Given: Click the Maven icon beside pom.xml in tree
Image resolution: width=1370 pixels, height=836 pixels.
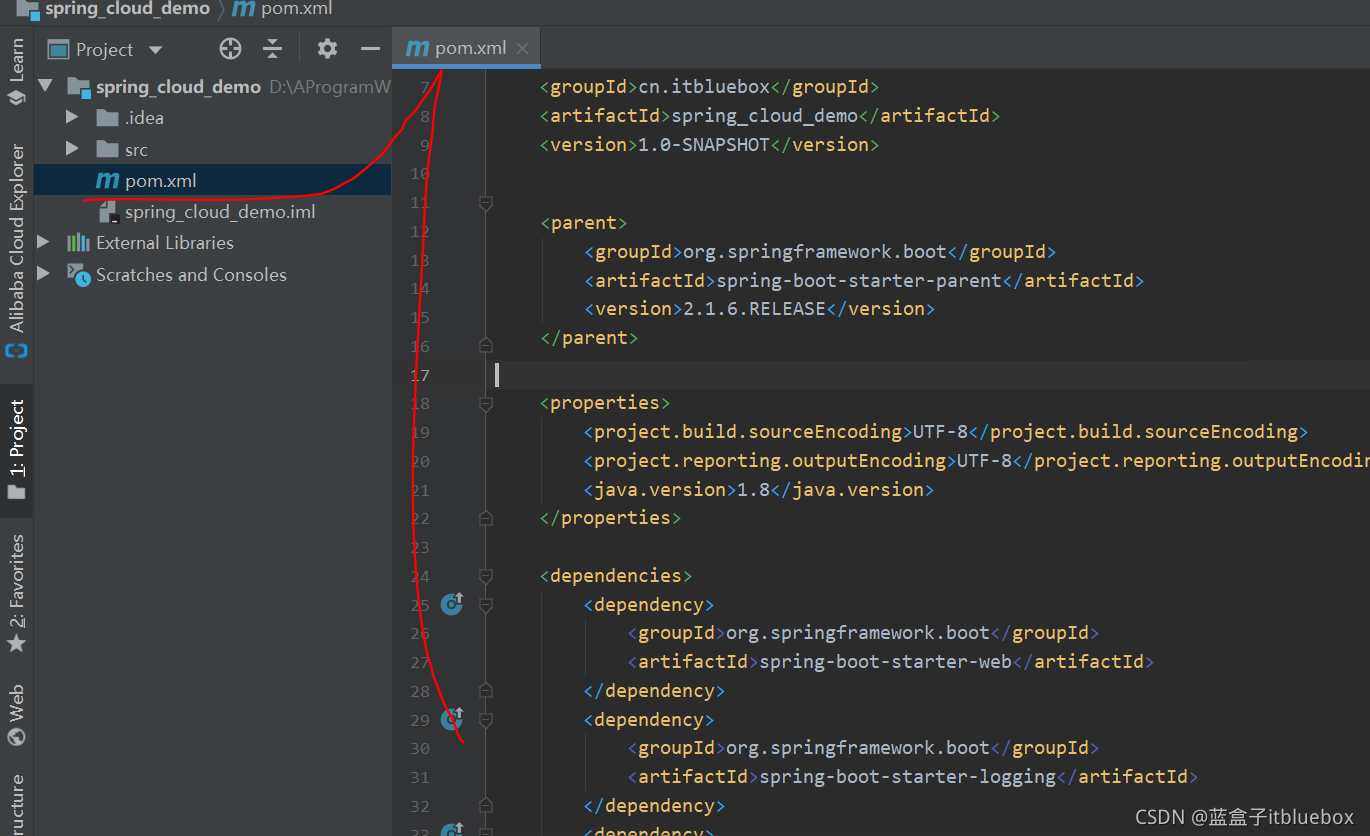Looking at the screenshot, I should (x=107, y=181).
